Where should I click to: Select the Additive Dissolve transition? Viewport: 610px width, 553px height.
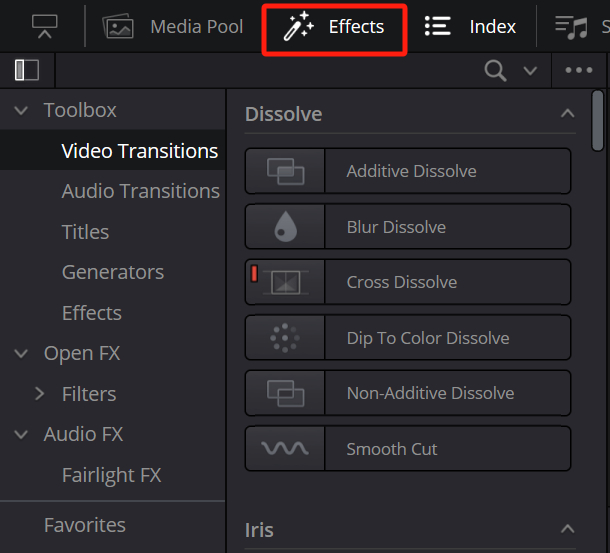point(411,171)
